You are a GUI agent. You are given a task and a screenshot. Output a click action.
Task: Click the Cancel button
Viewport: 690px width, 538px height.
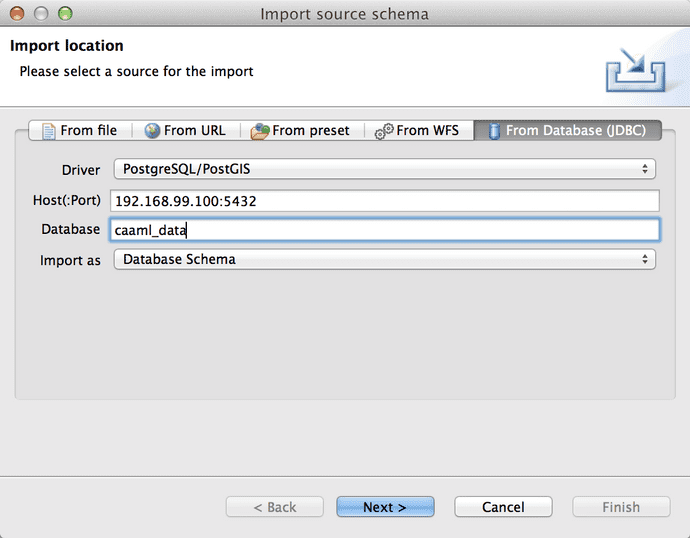[x=503, y=507]
